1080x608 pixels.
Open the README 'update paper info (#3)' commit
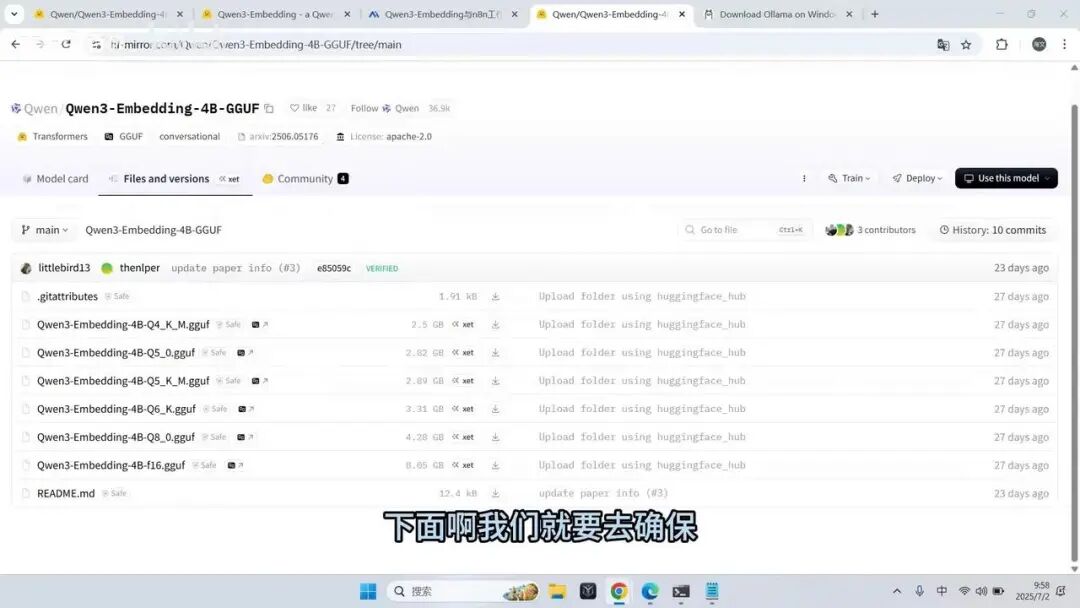603,494
